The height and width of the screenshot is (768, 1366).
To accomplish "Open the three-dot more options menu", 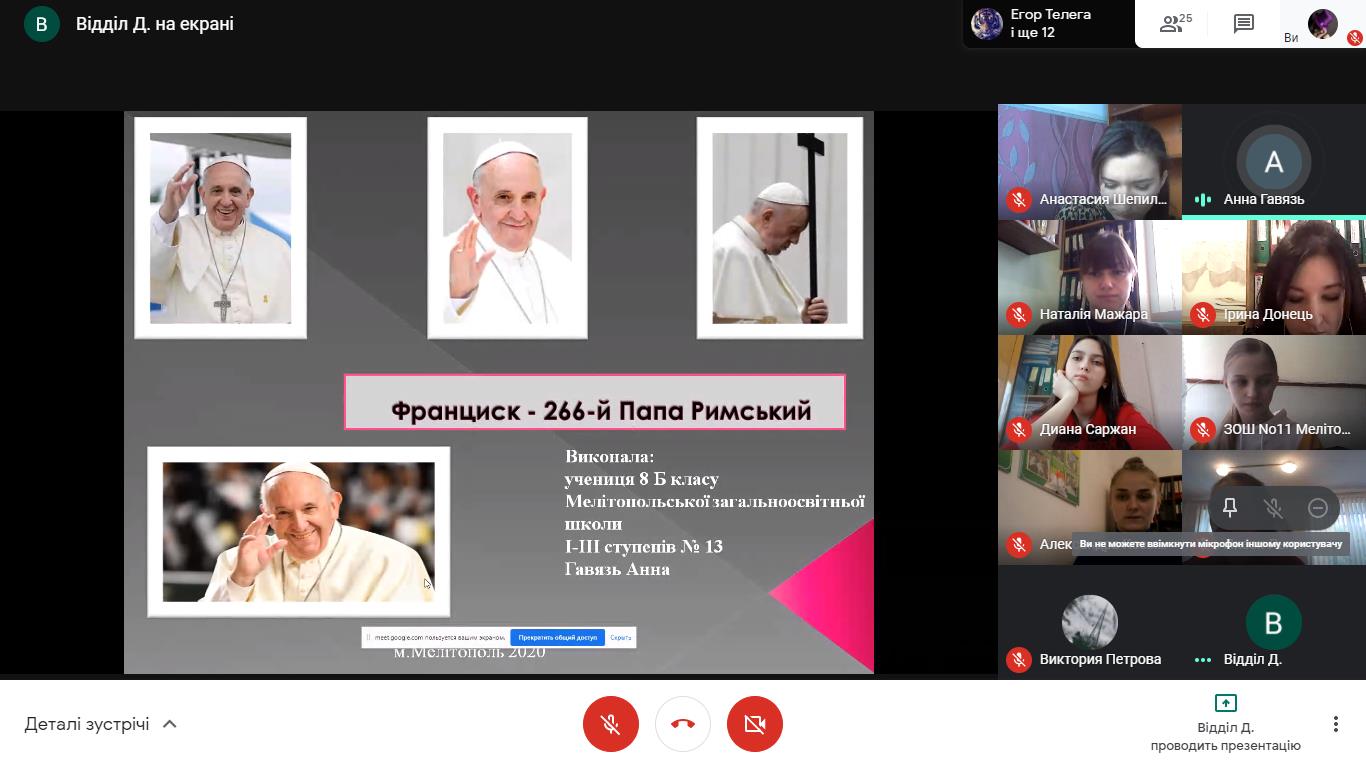I will click(1335, 724).
